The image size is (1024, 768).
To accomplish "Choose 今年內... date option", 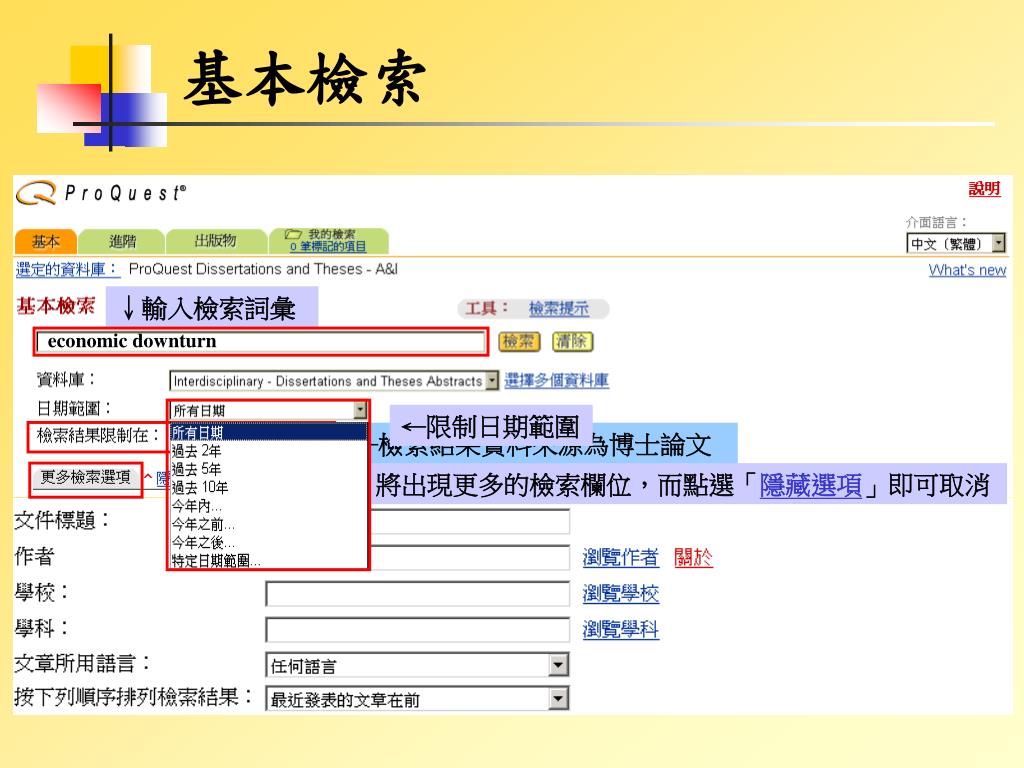I will tap(268, 505).
